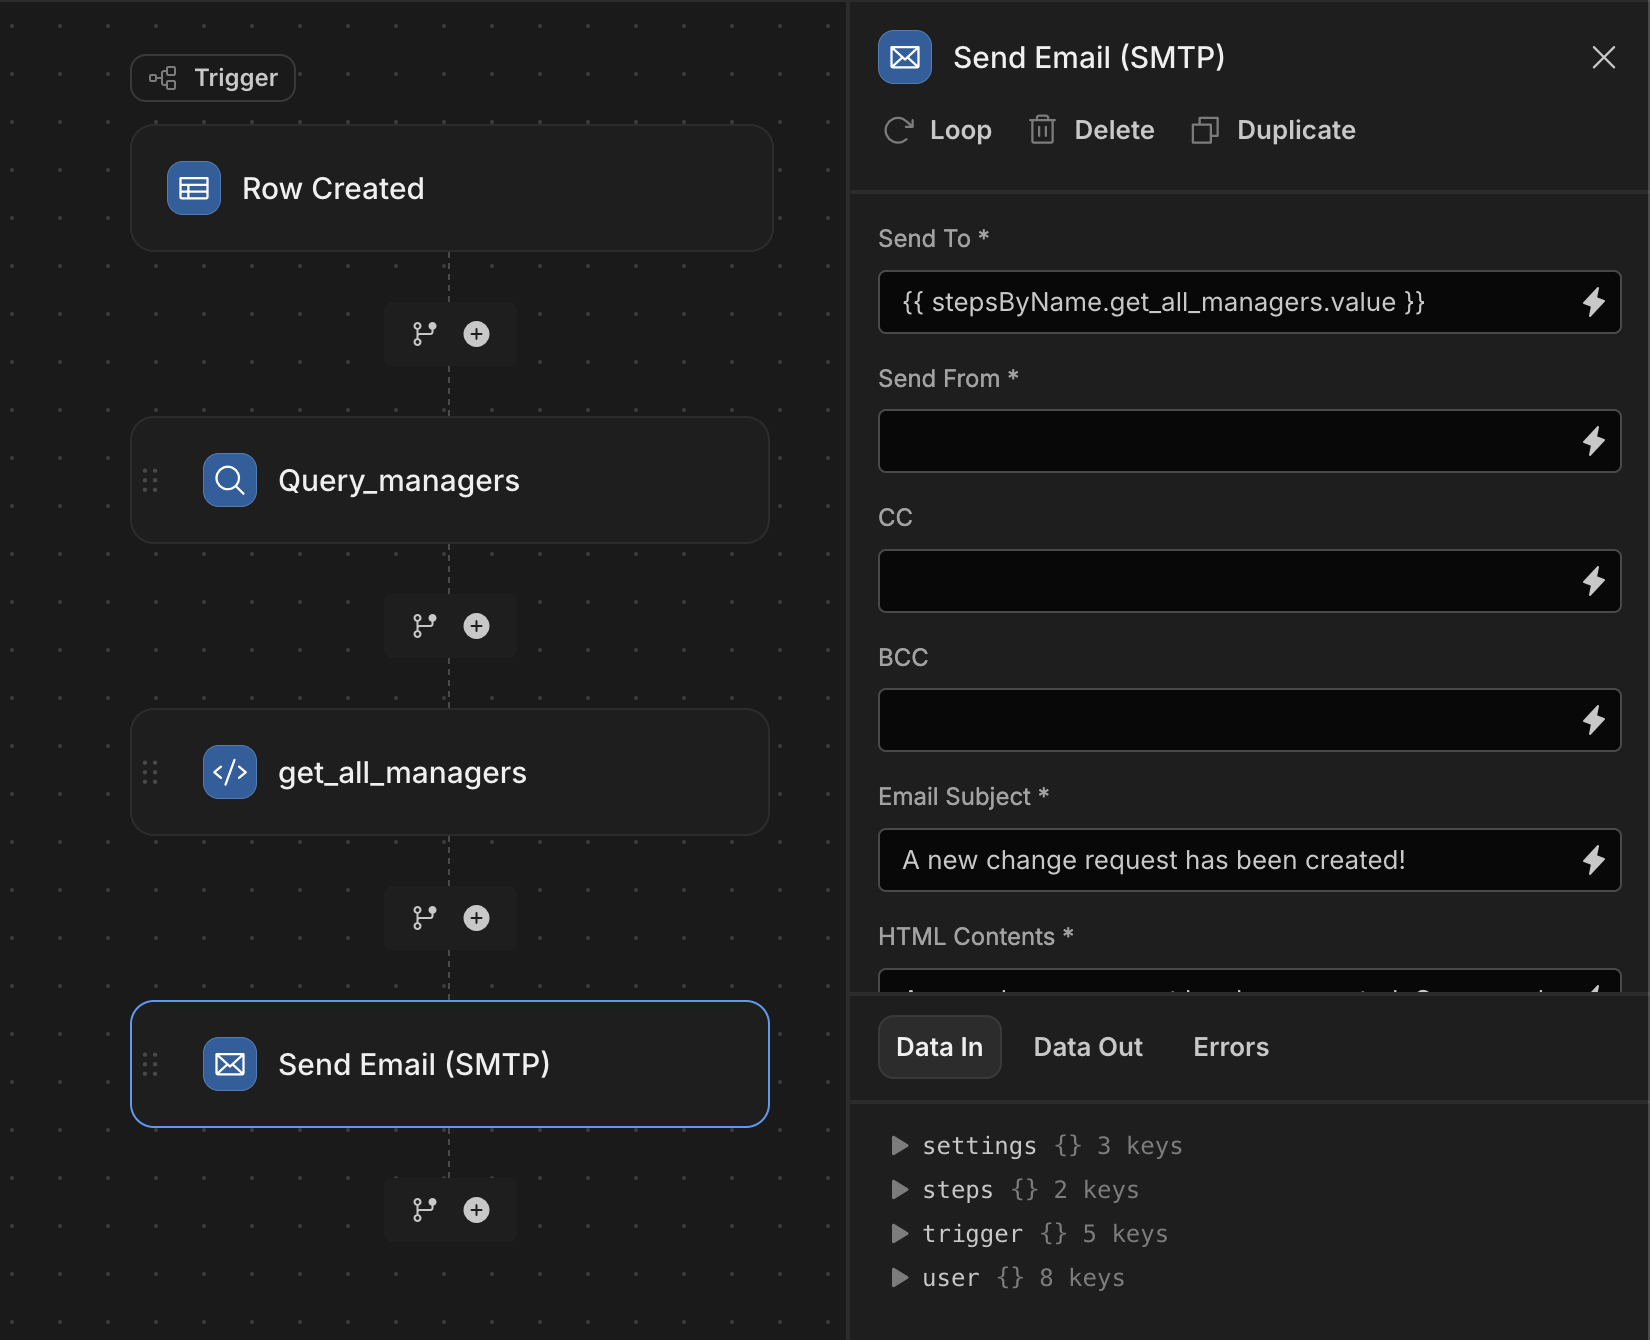Select the get_all_managers step
Image resolution: width=1650 pixels, height=1340 pixels.
click(450, 772)
